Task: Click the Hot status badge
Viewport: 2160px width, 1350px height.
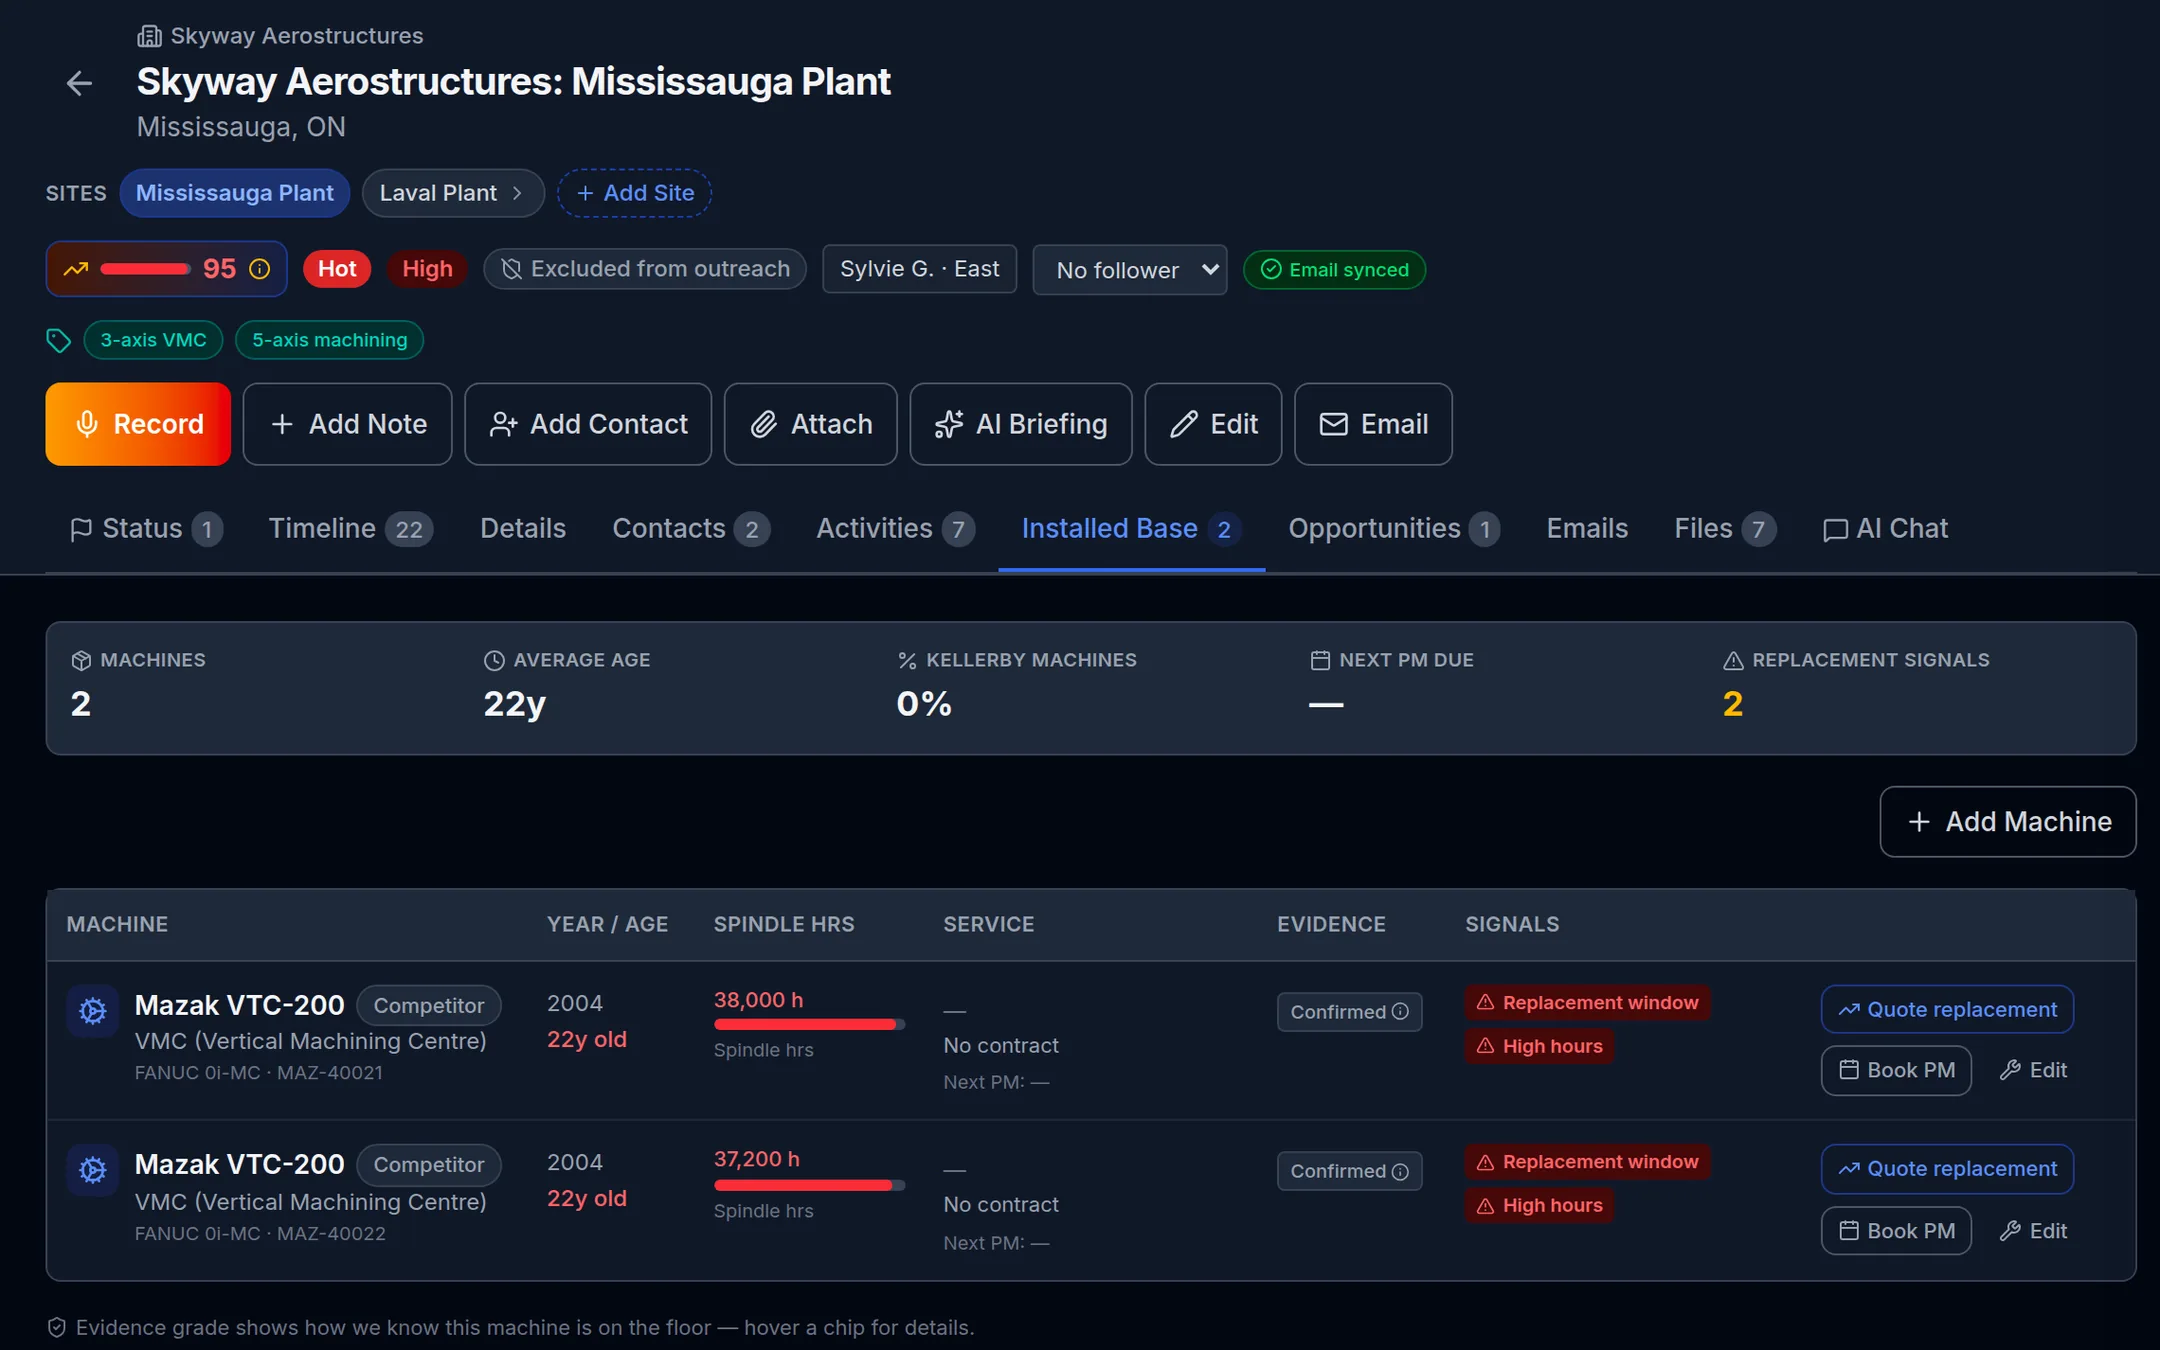Action: pos(337,269)
